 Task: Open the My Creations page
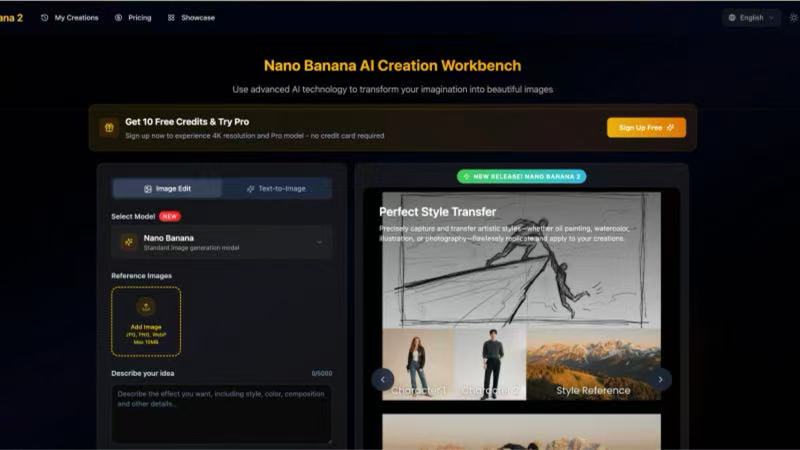pyautogui.click(x=70, y=17)
